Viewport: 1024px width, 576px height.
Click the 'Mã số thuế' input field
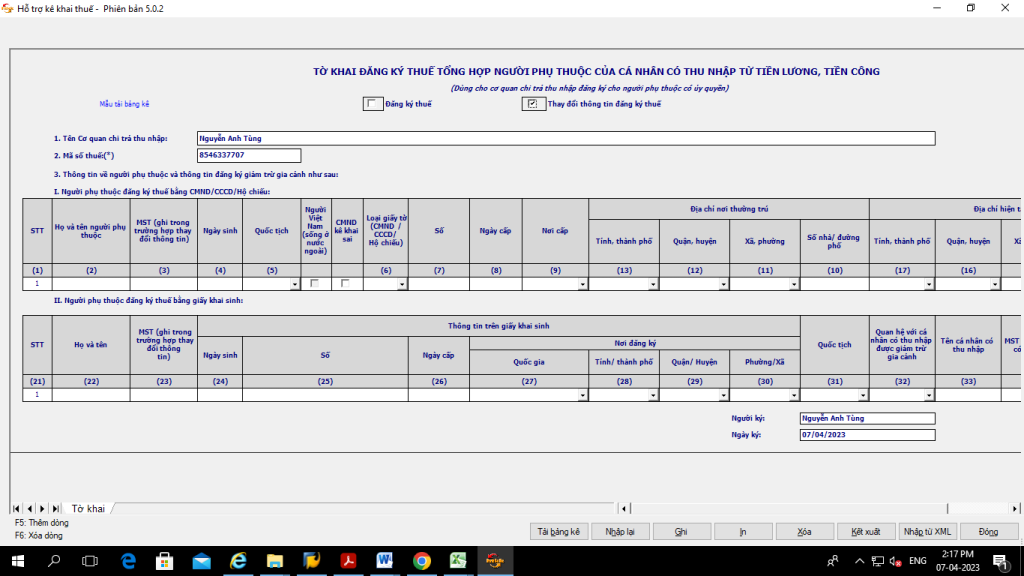tap(249, 155)
